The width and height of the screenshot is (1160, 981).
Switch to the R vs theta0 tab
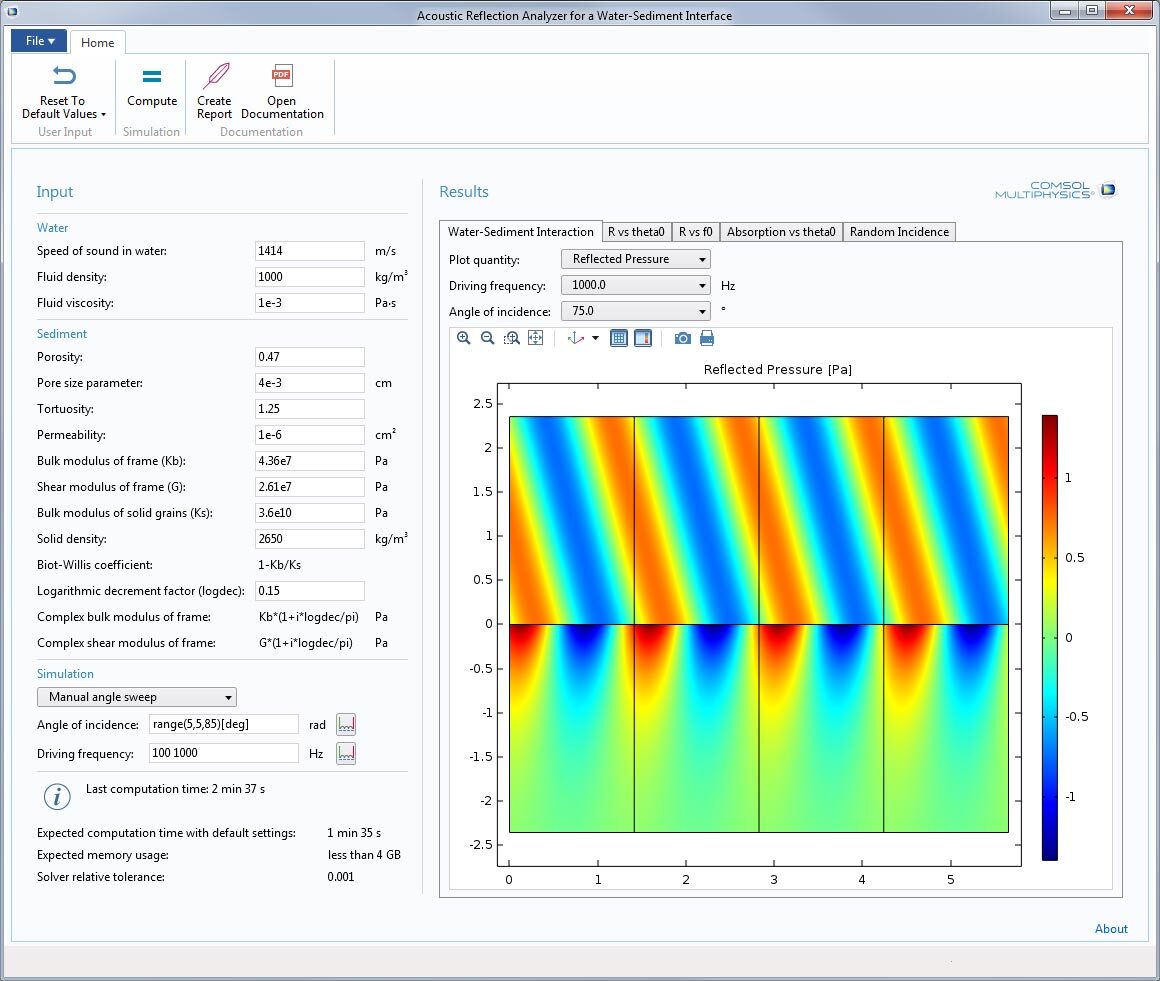click(x=637, y=231)
